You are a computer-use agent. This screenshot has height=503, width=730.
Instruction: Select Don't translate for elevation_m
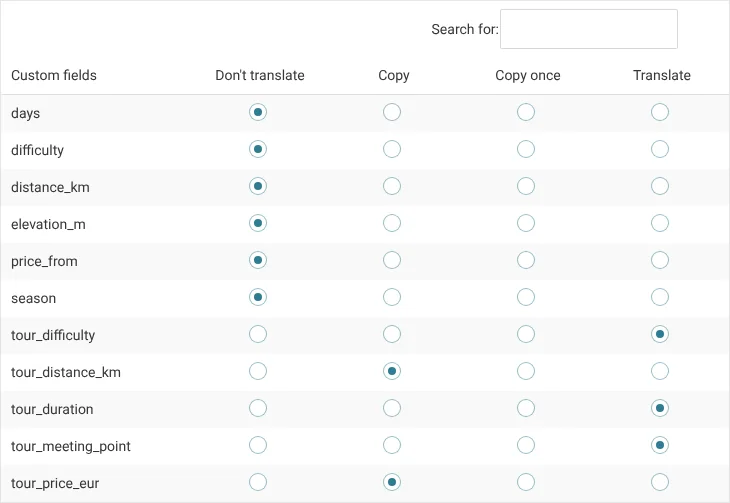coord(258,223)
